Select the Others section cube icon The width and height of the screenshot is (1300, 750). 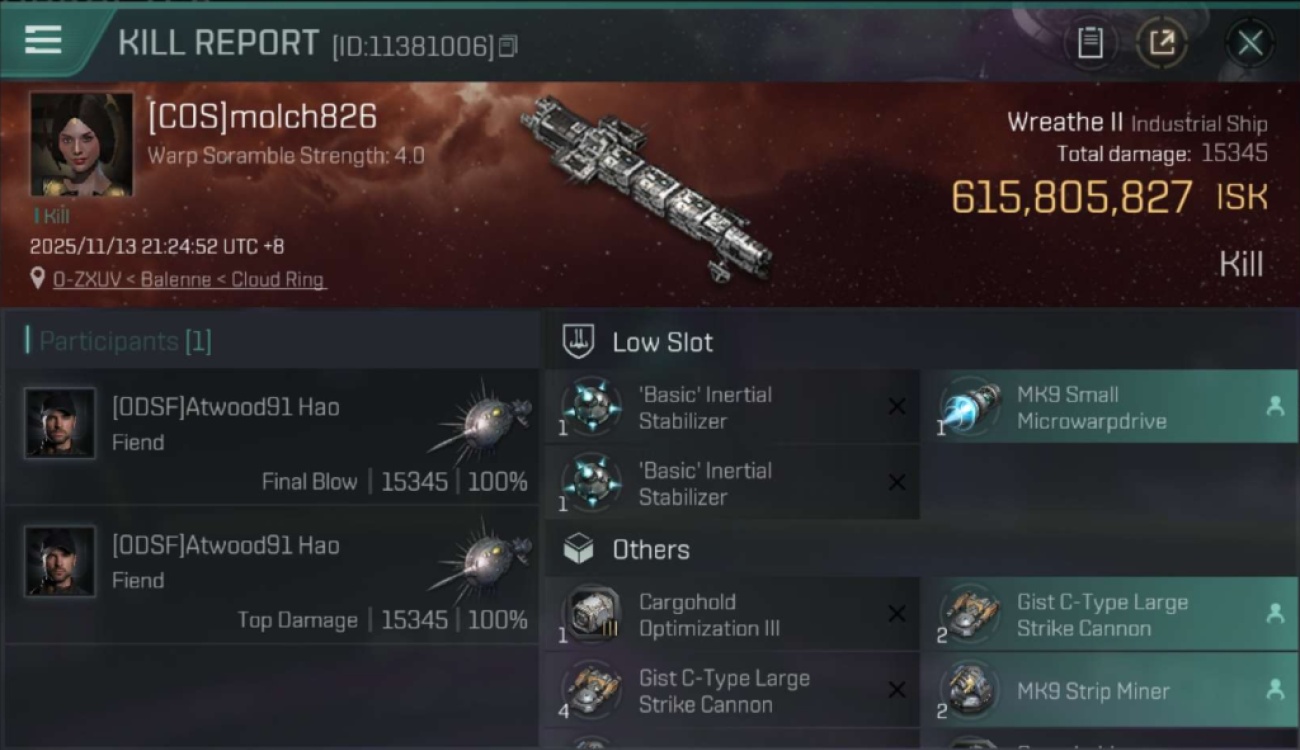578,549
